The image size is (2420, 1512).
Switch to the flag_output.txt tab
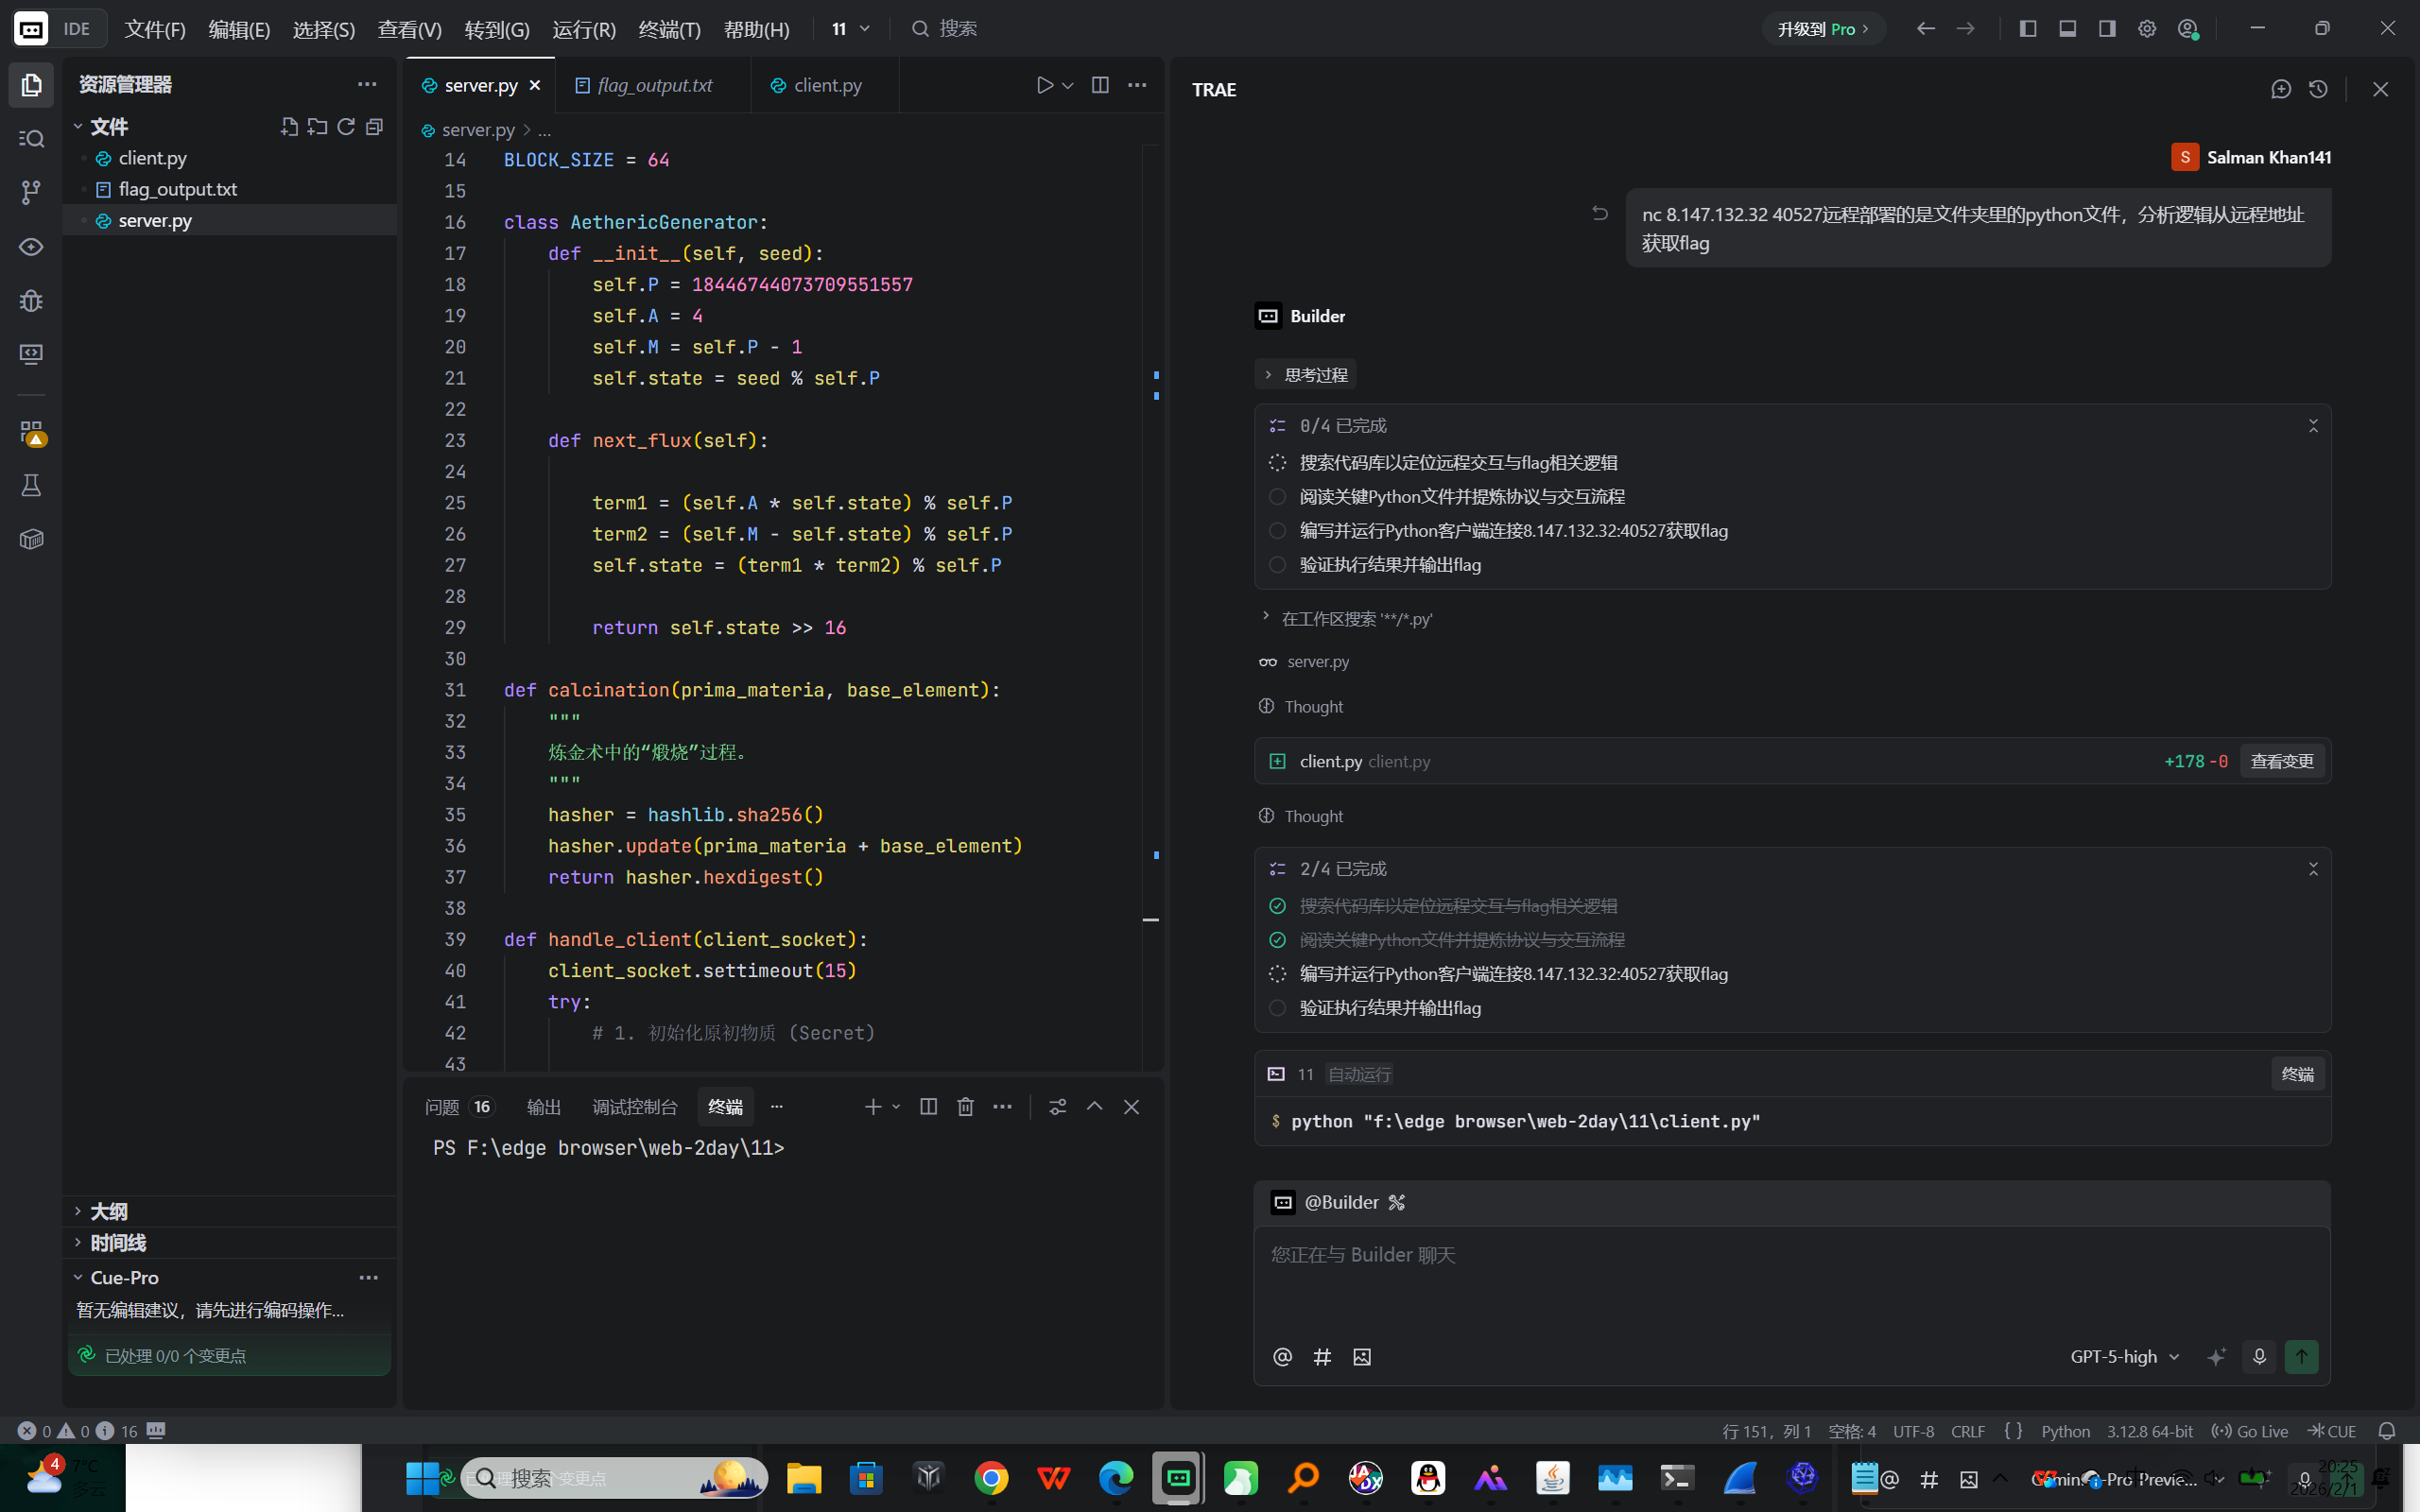pyautogui.click(x=654, y=85)
